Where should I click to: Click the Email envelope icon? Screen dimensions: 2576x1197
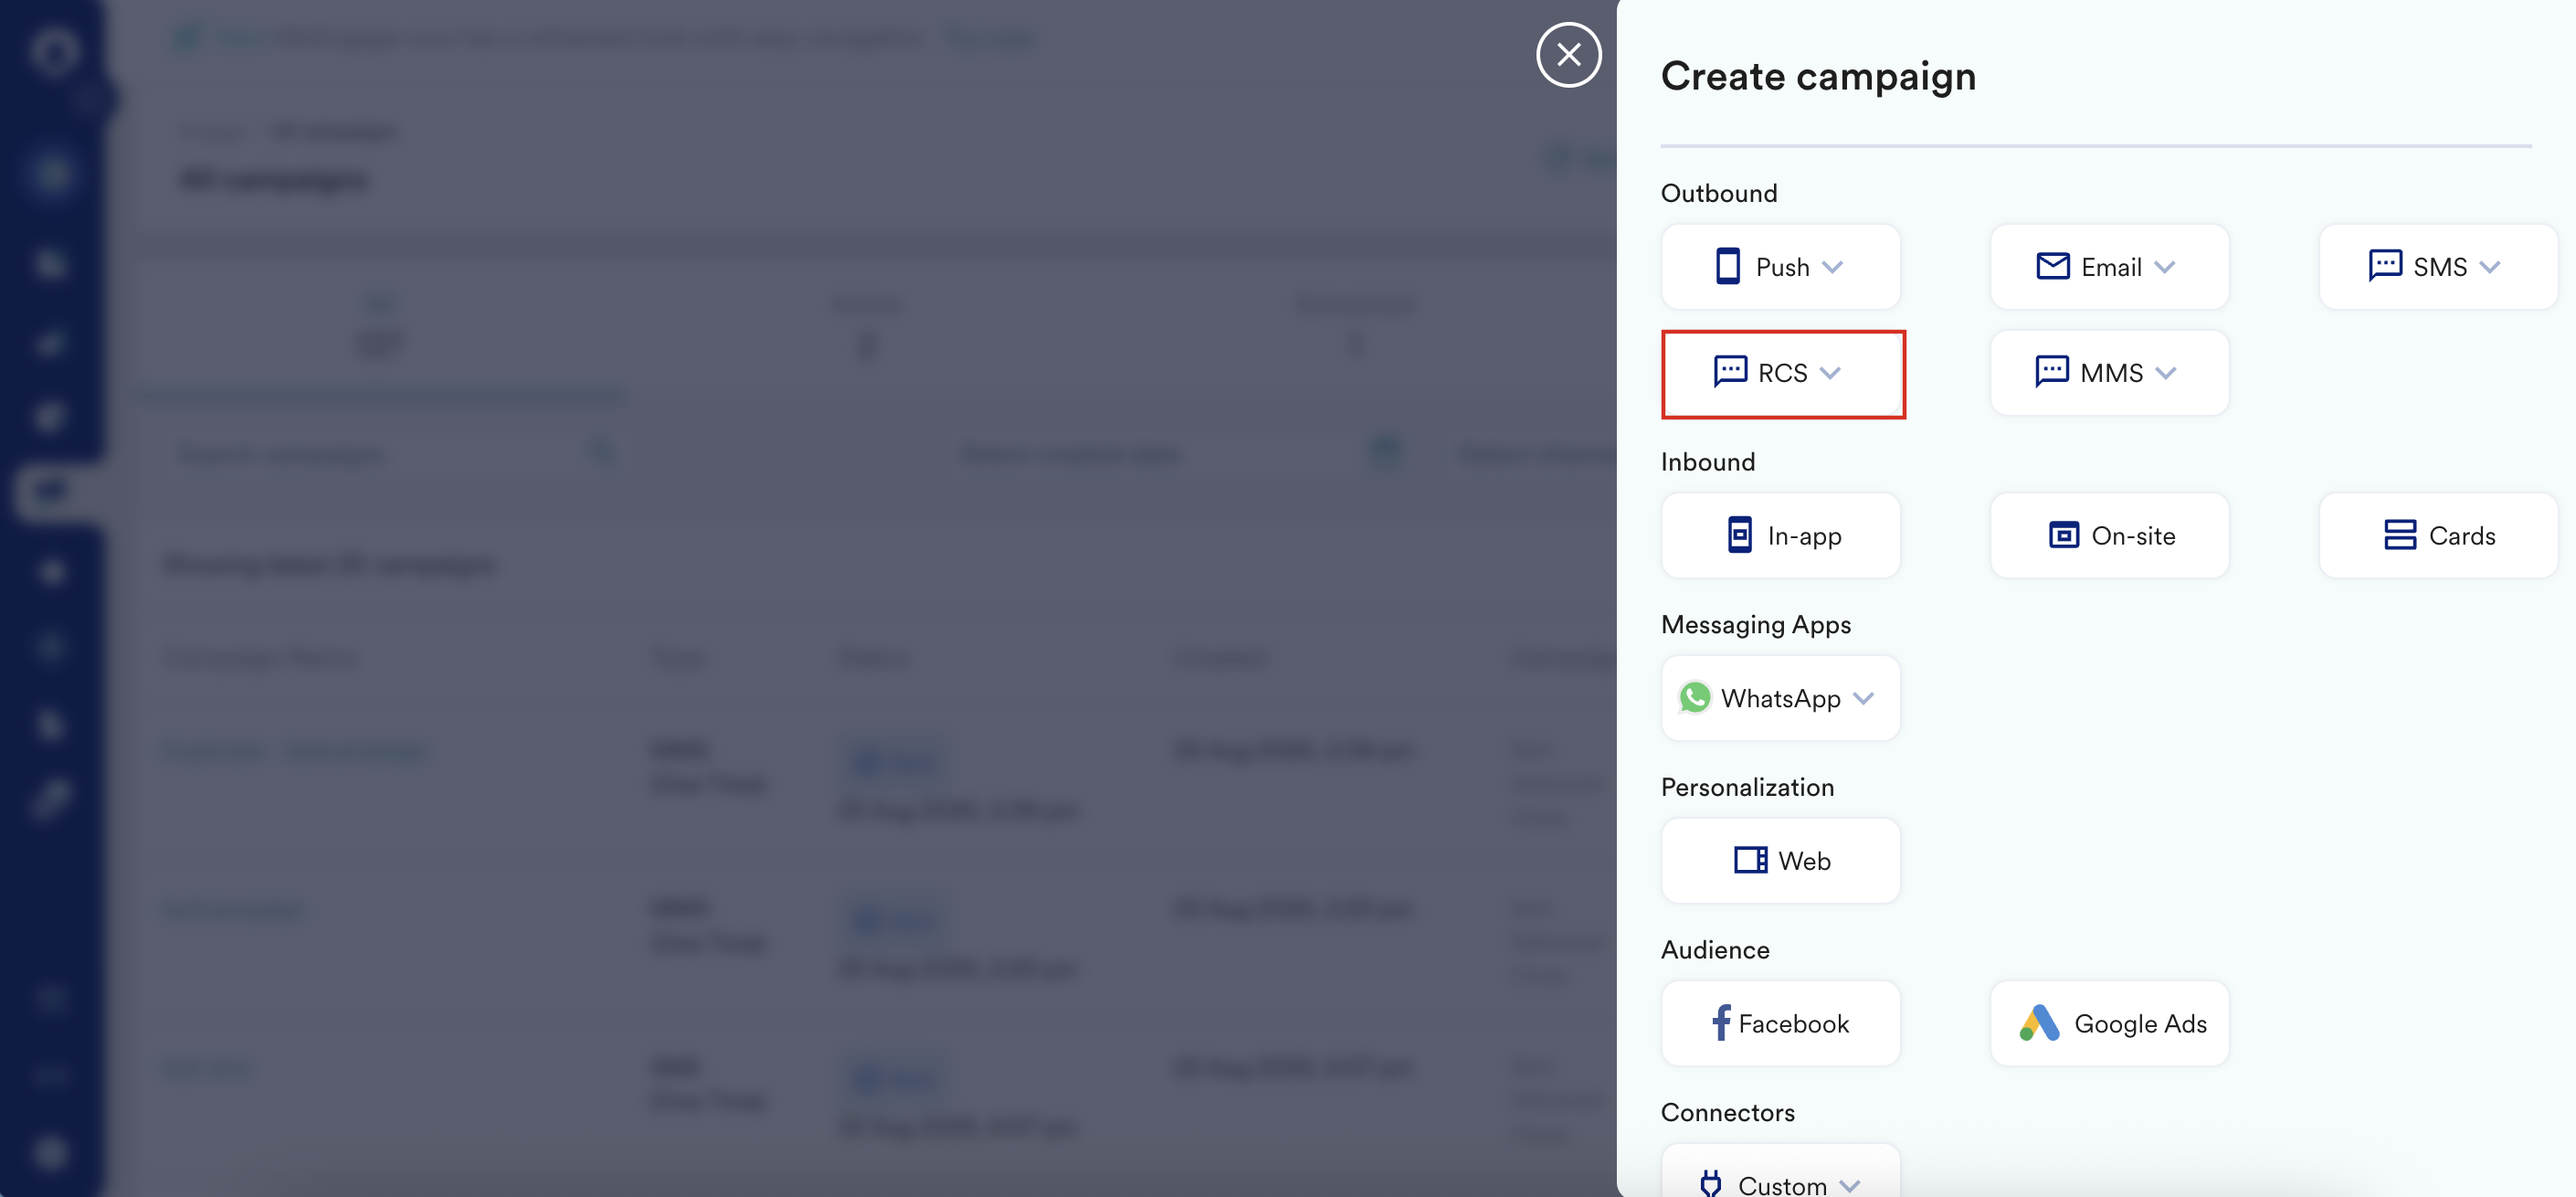click(x=2052, y=266)
